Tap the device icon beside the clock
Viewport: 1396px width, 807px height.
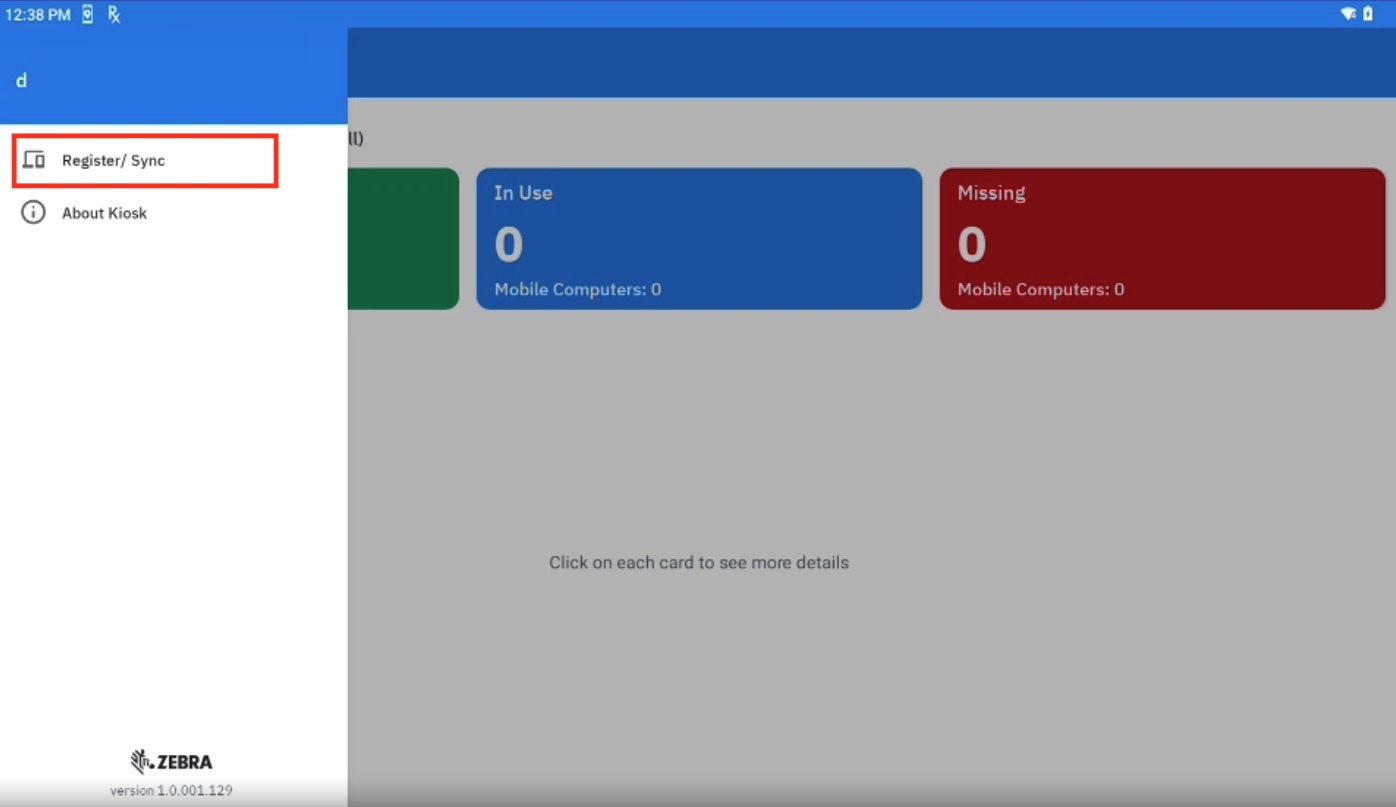pyautogui.click(x=88, y=14)
